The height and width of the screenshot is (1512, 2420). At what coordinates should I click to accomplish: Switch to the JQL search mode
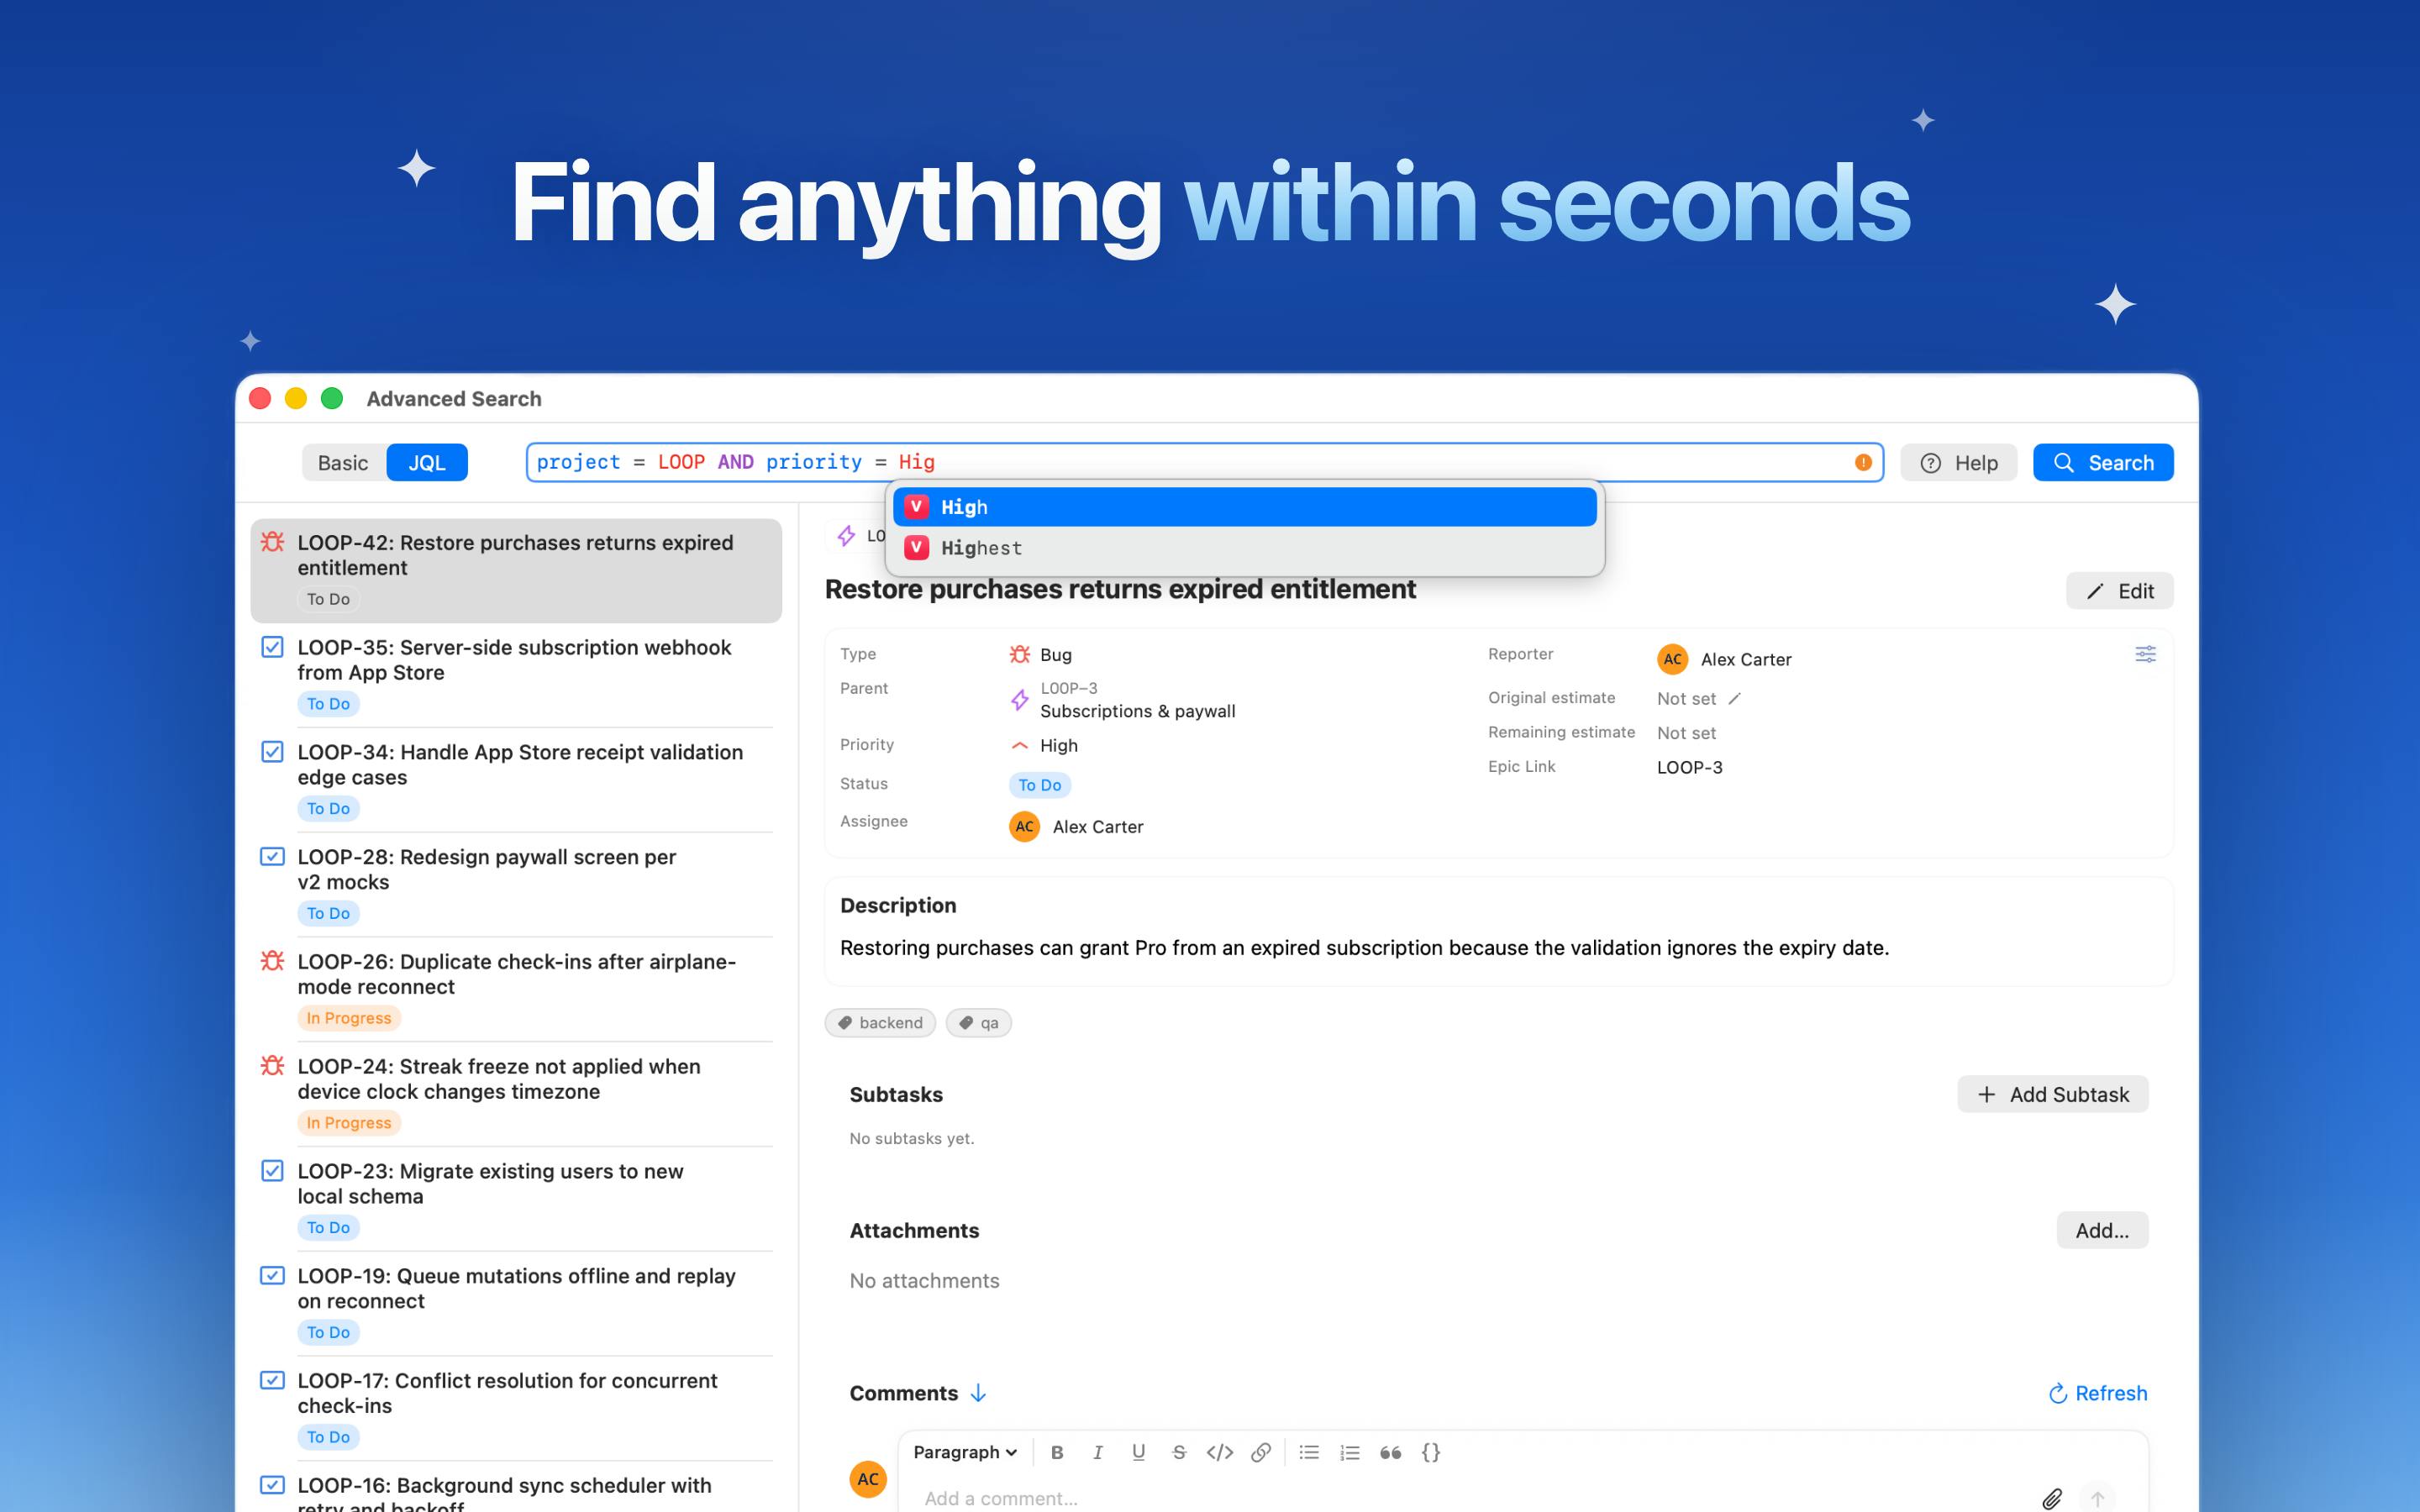point(427,462)
